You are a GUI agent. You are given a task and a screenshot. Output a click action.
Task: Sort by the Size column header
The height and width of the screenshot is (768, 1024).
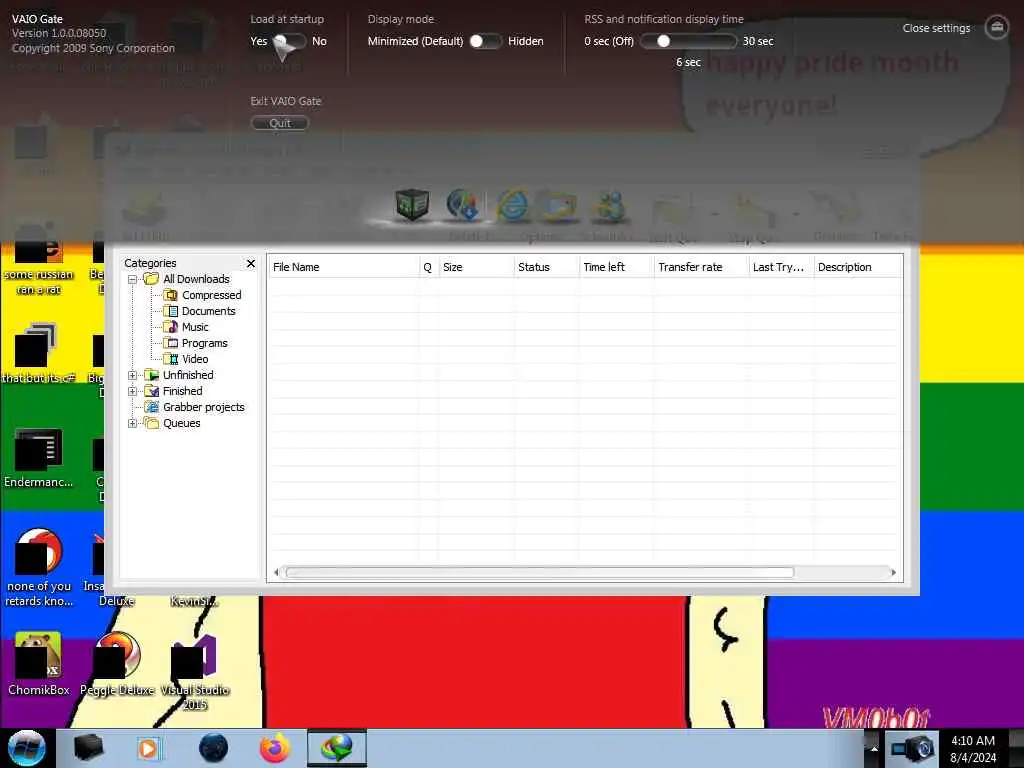[476, 267]
